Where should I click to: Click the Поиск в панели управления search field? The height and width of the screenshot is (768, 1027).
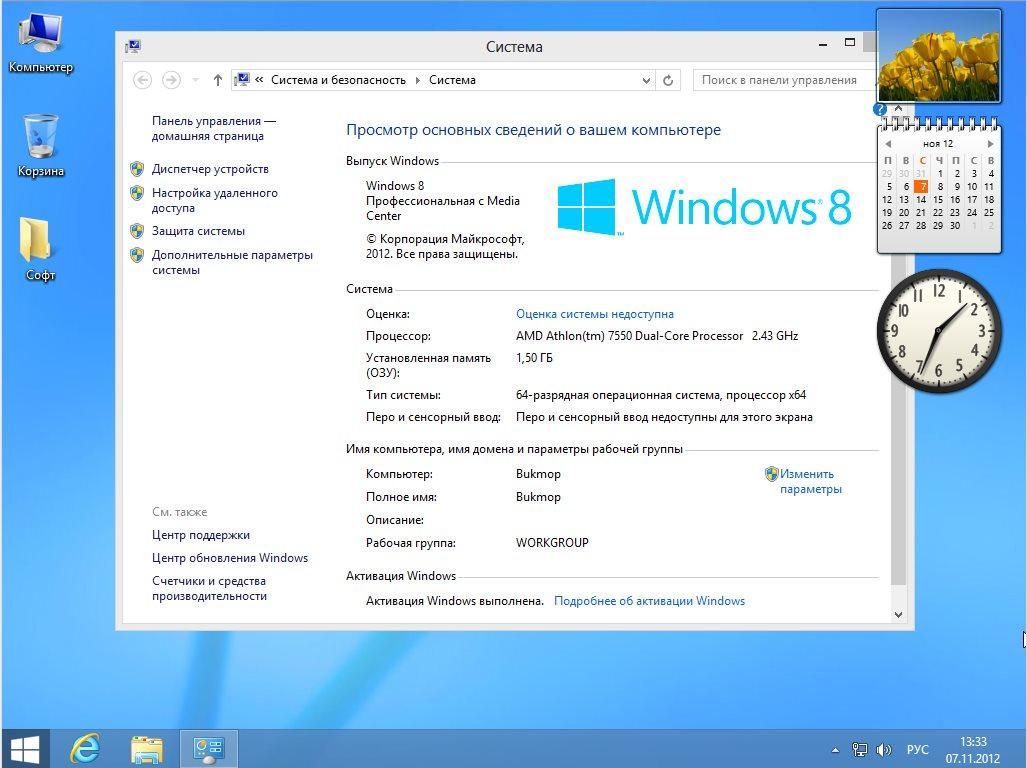tap(782, 80)
